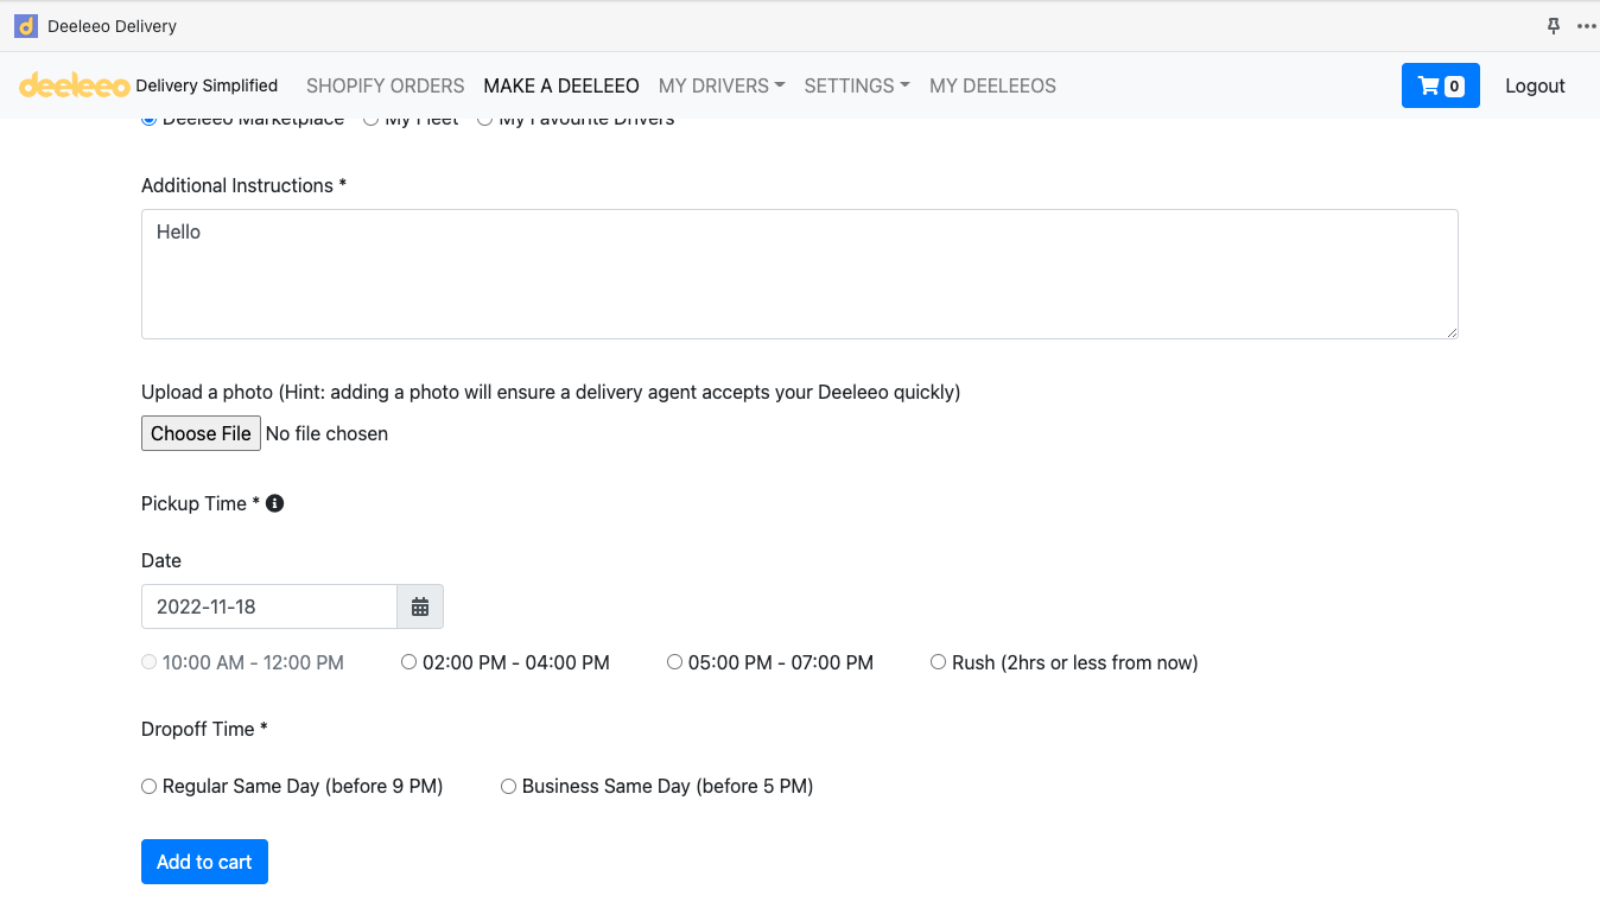The height and width of the screenshot is (900, 1600).
Task: Click the Deeleeo app icon in title bar
Action: [x=26, y=26]
